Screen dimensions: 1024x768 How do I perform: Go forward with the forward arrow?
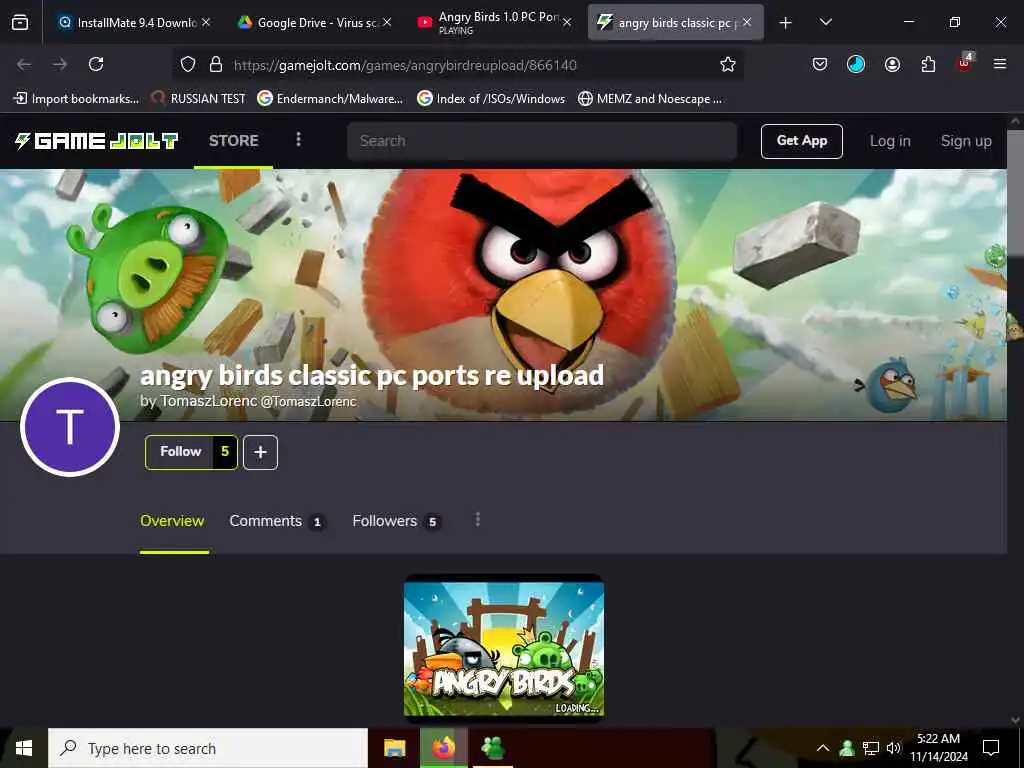[60, 64]
